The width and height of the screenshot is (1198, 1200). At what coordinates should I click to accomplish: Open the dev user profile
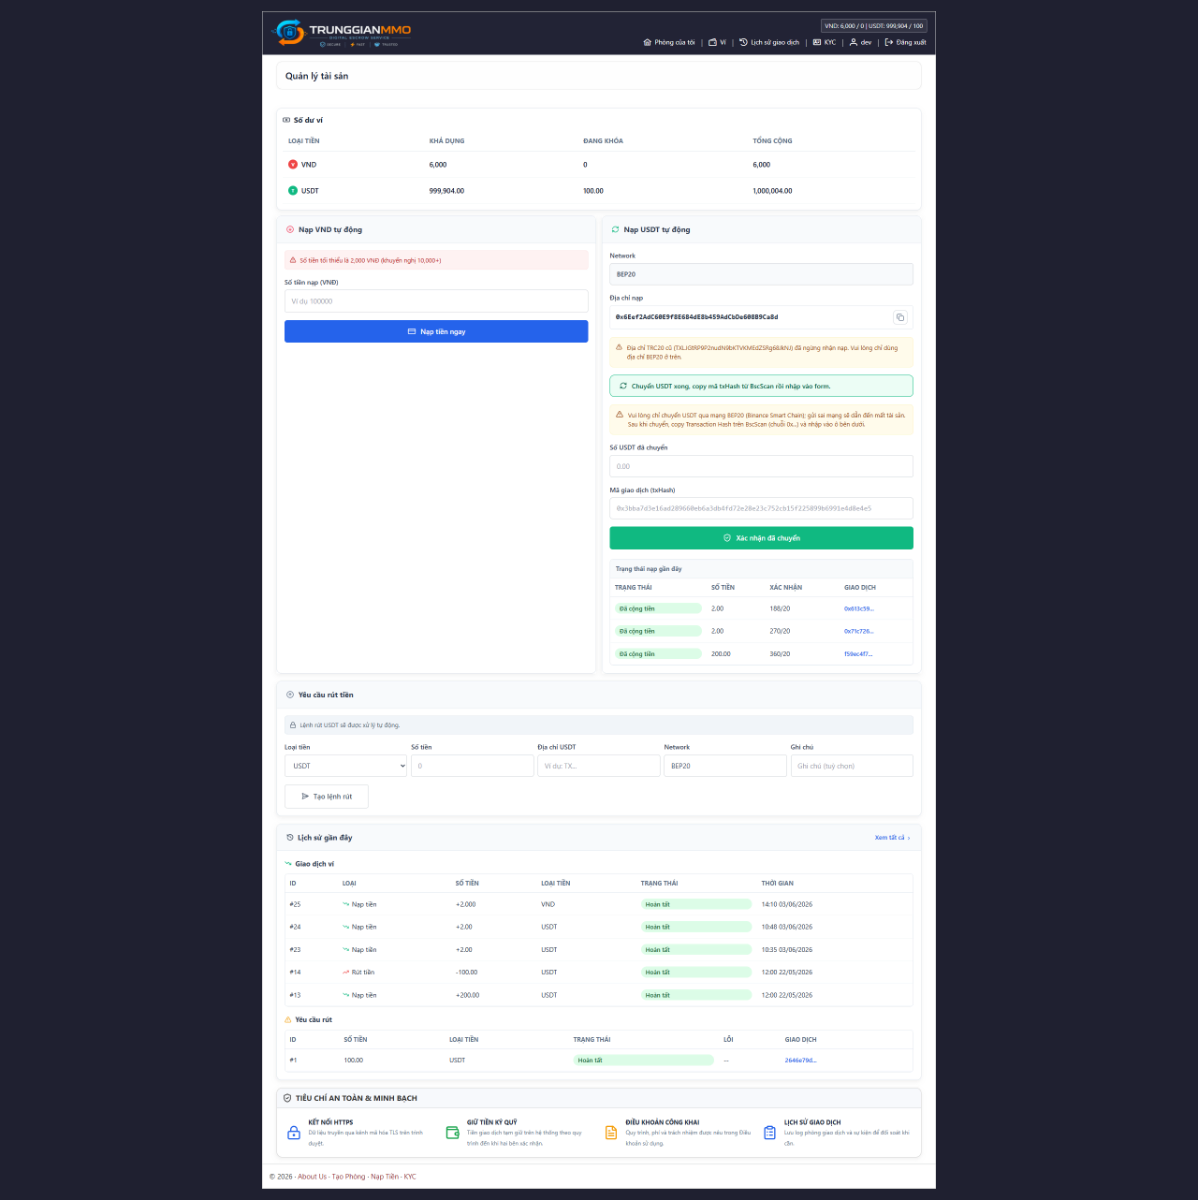[x=860, y=43]
